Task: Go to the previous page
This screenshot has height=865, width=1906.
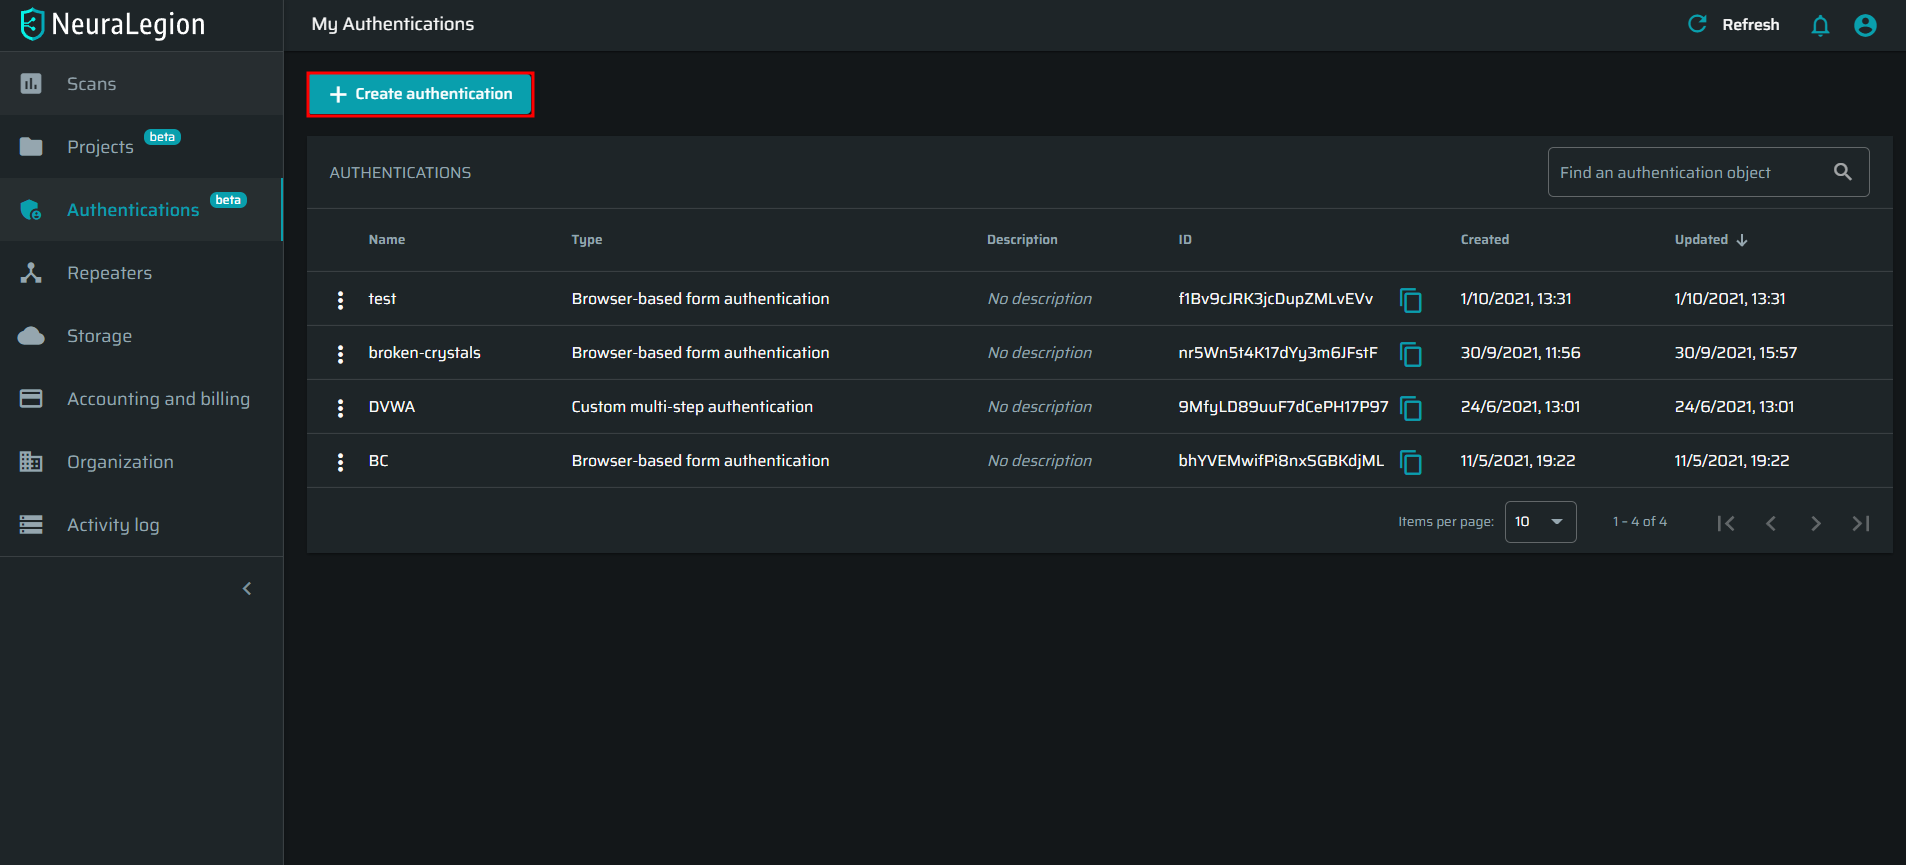Action: (1771, 523)
